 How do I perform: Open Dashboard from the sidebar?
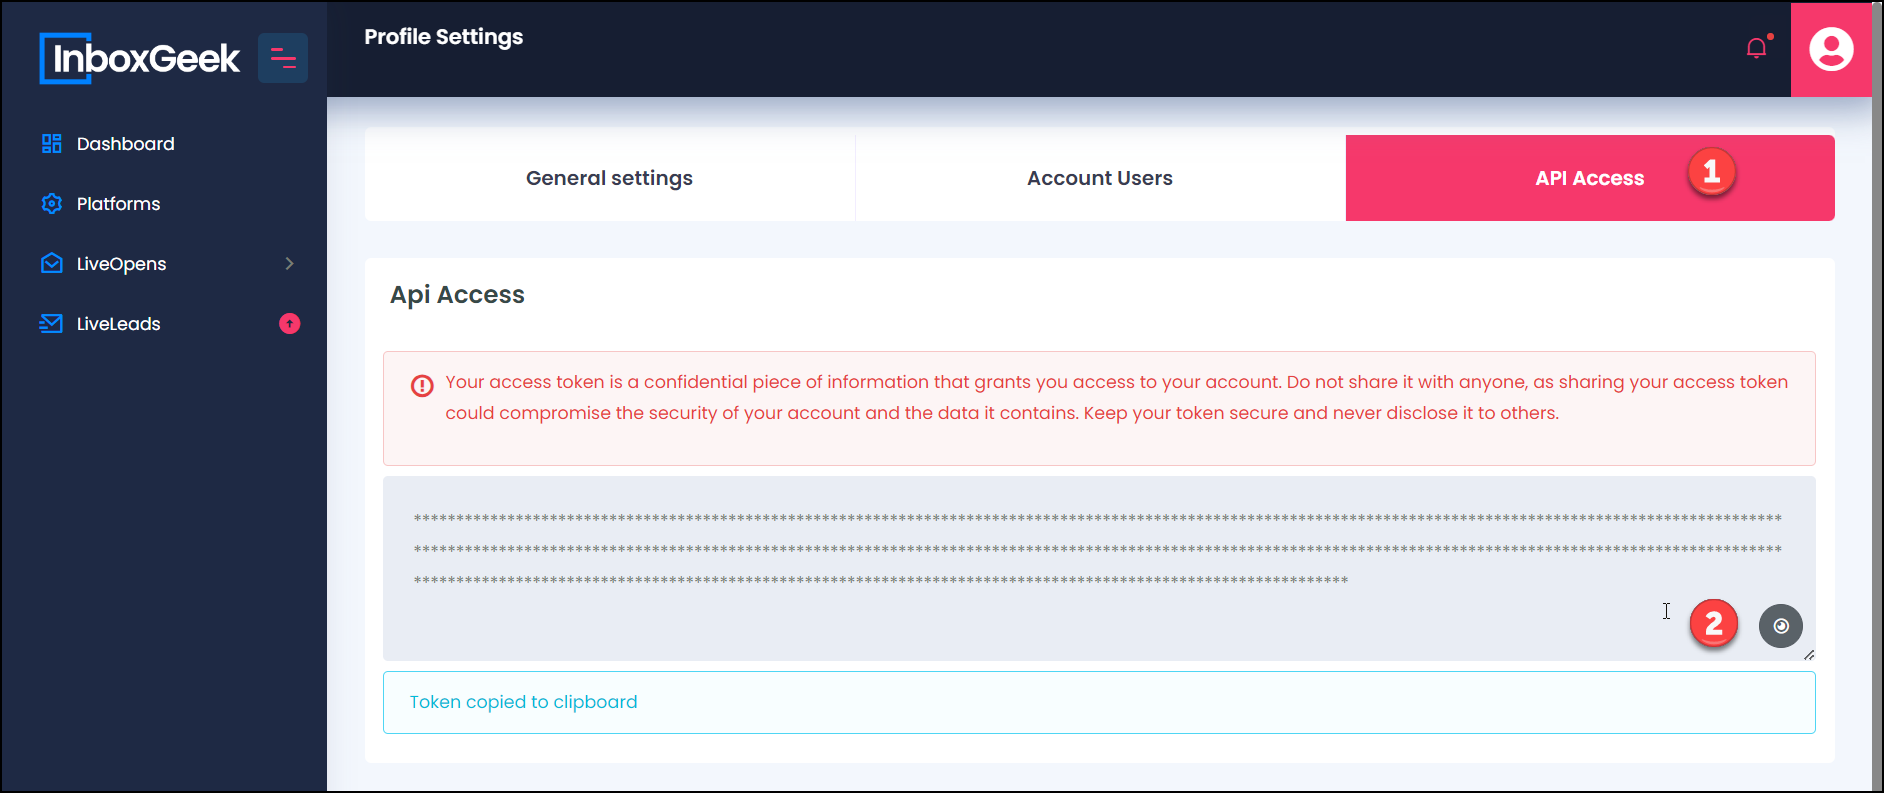click(126, 144)
